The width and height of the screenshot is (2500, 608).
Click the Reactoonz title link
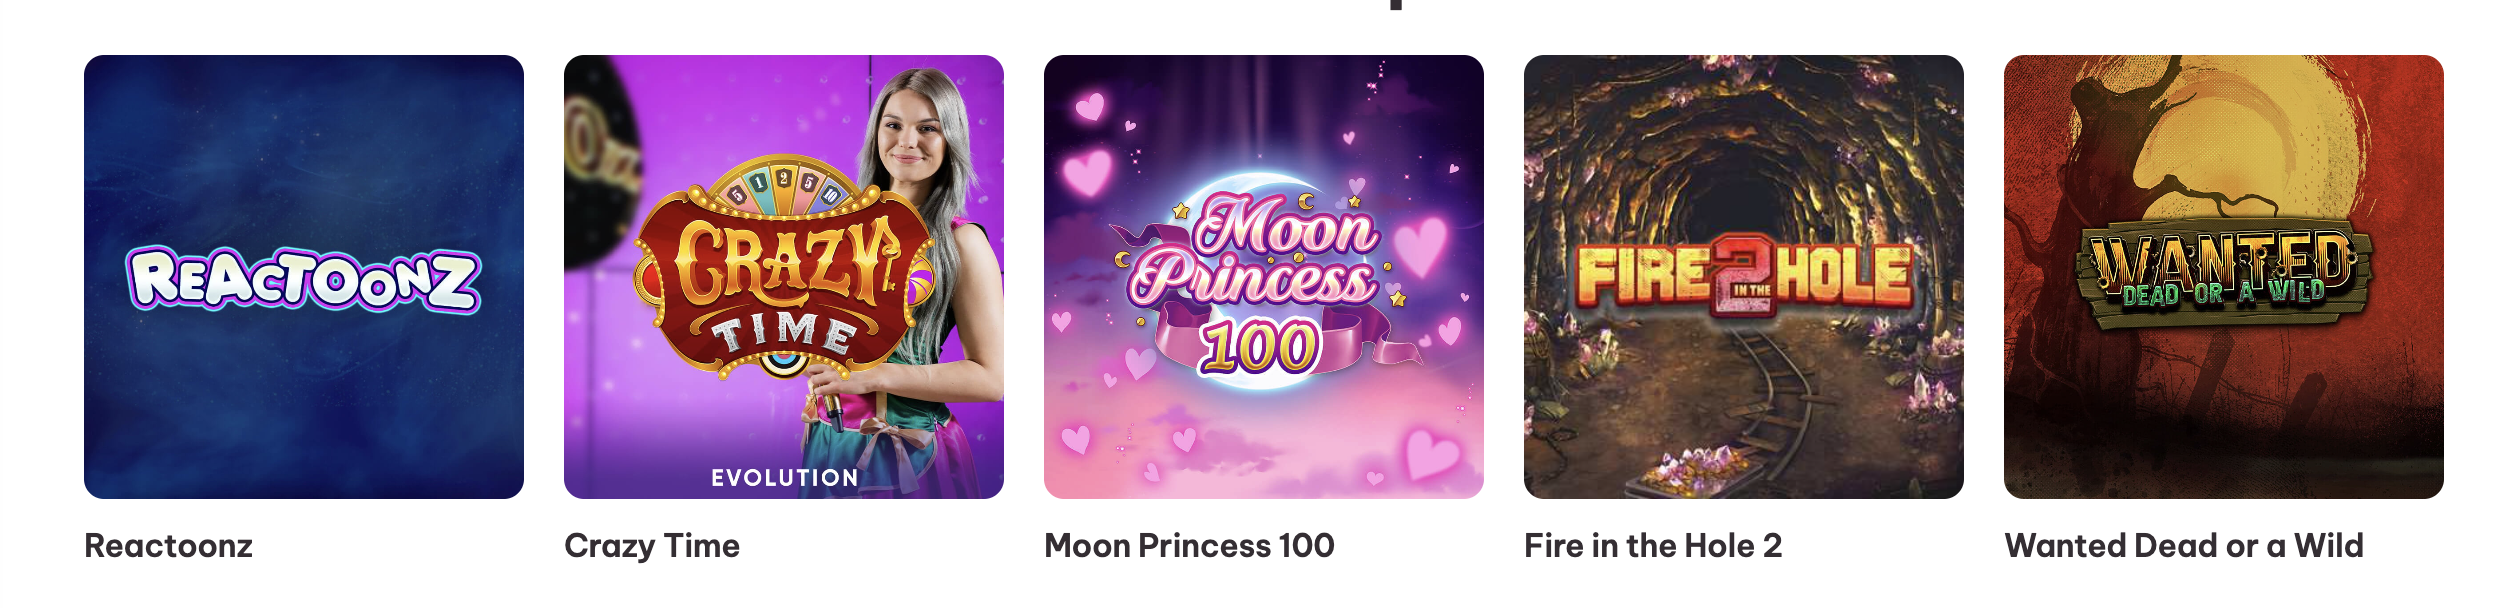tap(169, 546)
